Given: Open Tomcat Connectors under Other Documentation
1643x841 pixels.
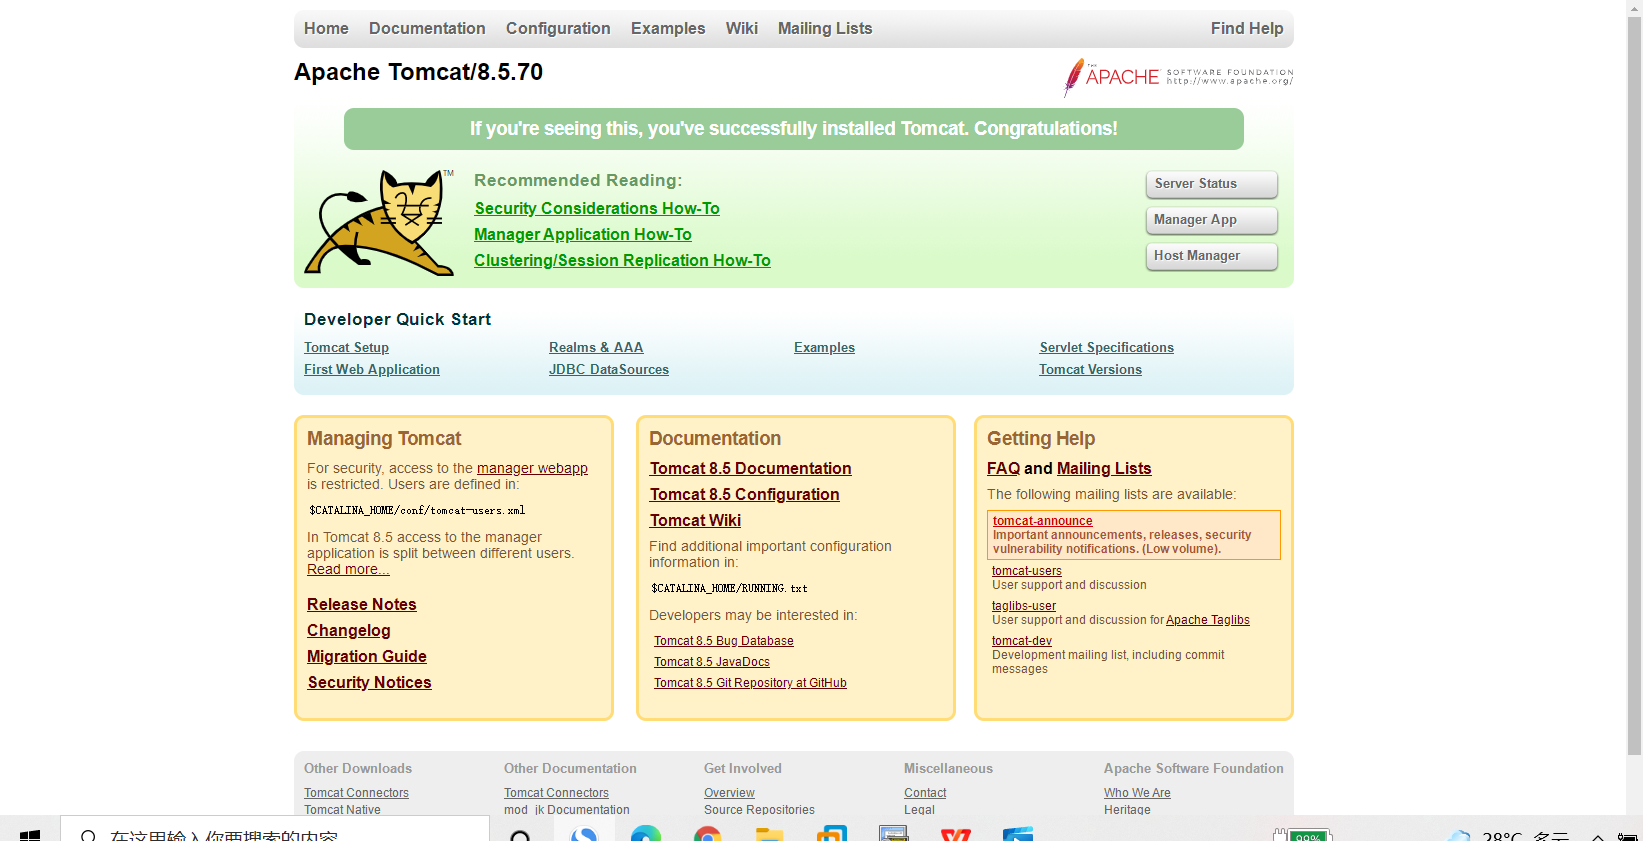Looking at the screenshot, I should [556, 793].
